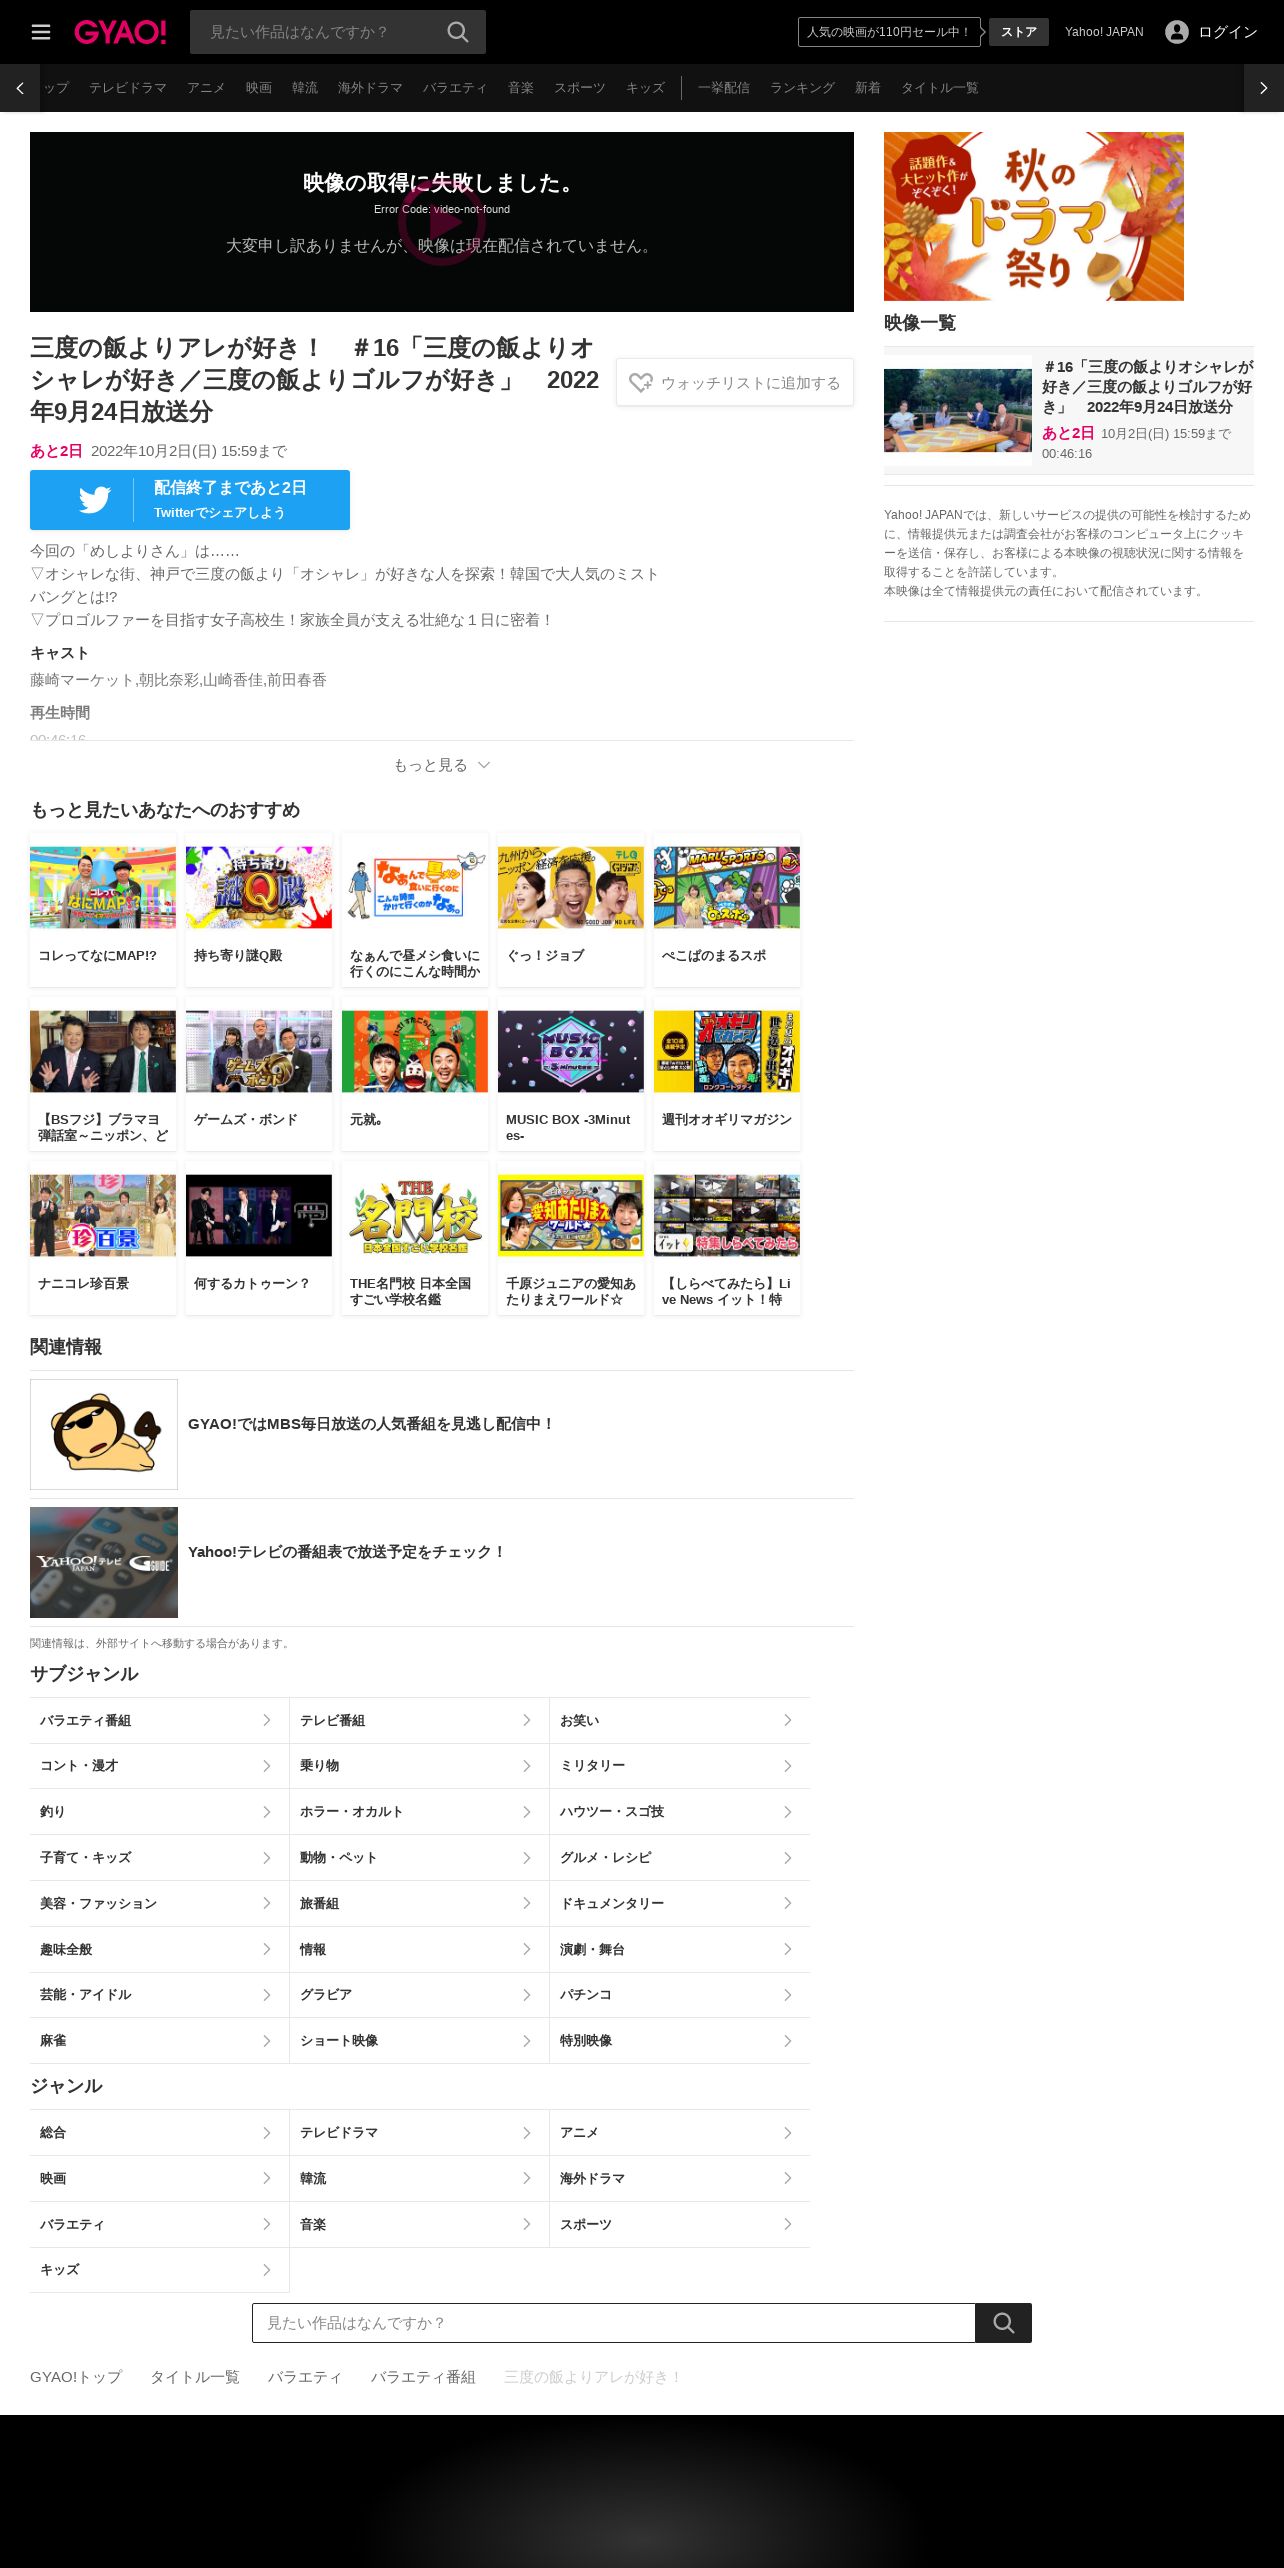This screenshot has height=2568, width=1284.
Task: Open the ランキング tab
Action: pyautogui.click(x=802, y=88)
